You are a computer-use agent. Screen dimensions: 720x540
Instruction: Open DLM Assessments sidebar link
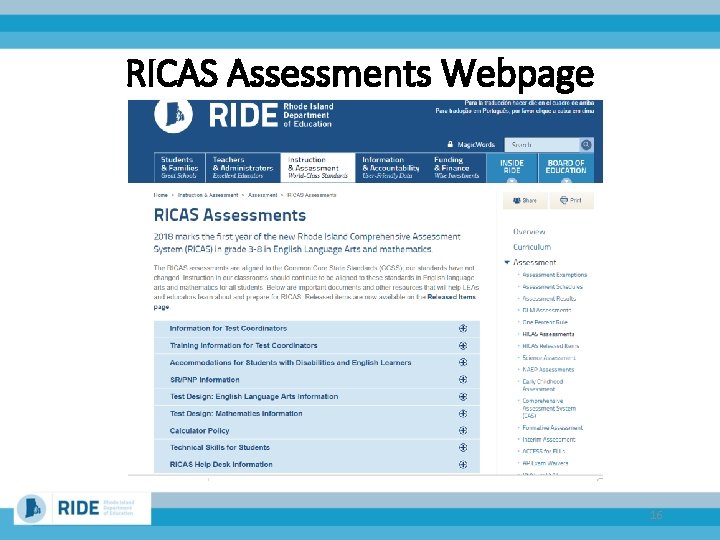tap(547, 310)
